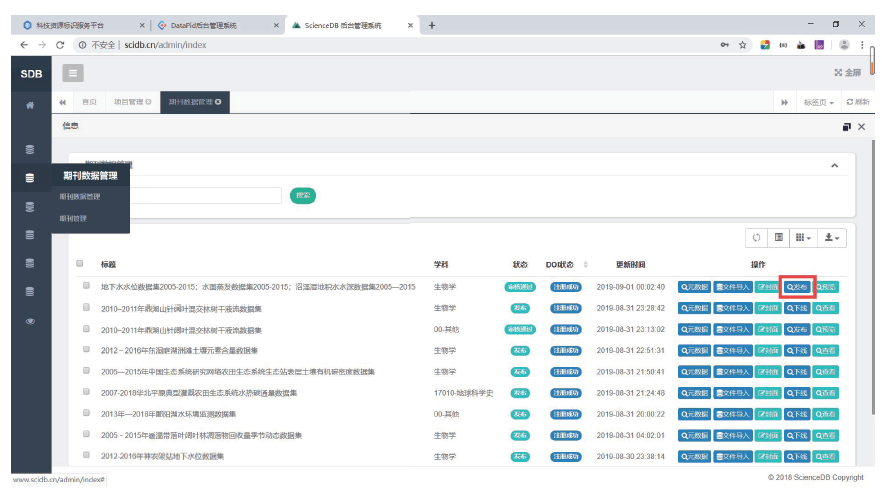Close the 期刊数据管理 tab with its x
Screen dimensions: 882x488
(x=218, y=102)
